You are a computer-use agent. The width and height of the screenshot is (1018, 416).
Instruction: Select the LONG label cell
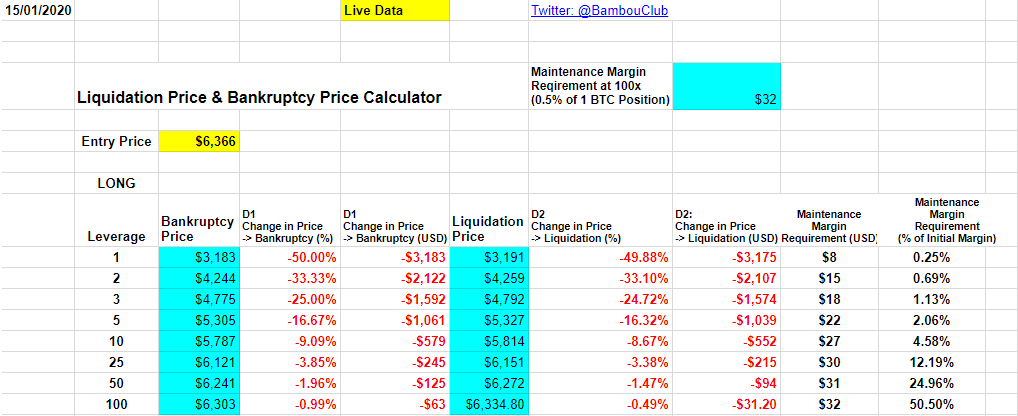tap(117, 183)
